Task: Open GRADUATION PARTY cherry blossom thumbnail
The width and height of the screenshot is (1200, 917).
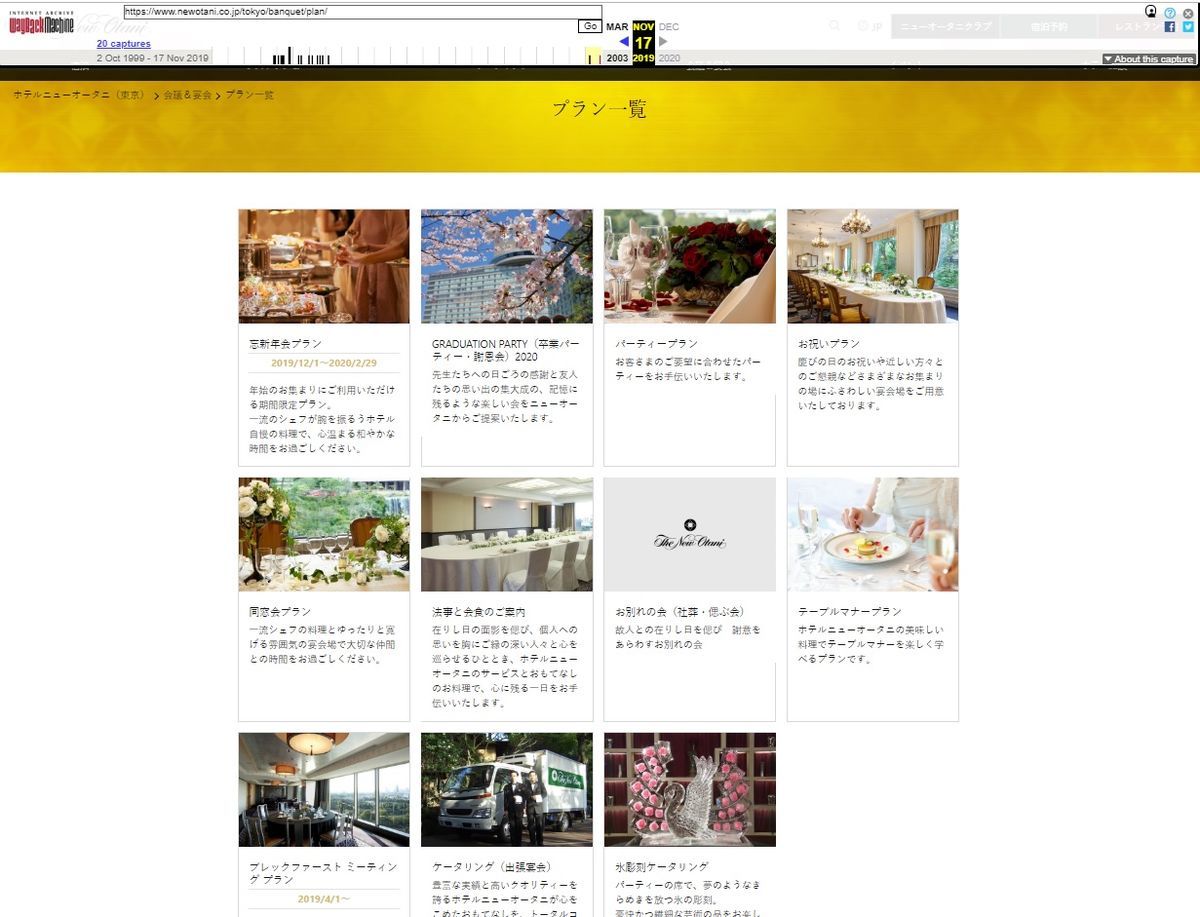Action: tap(507, 266)
